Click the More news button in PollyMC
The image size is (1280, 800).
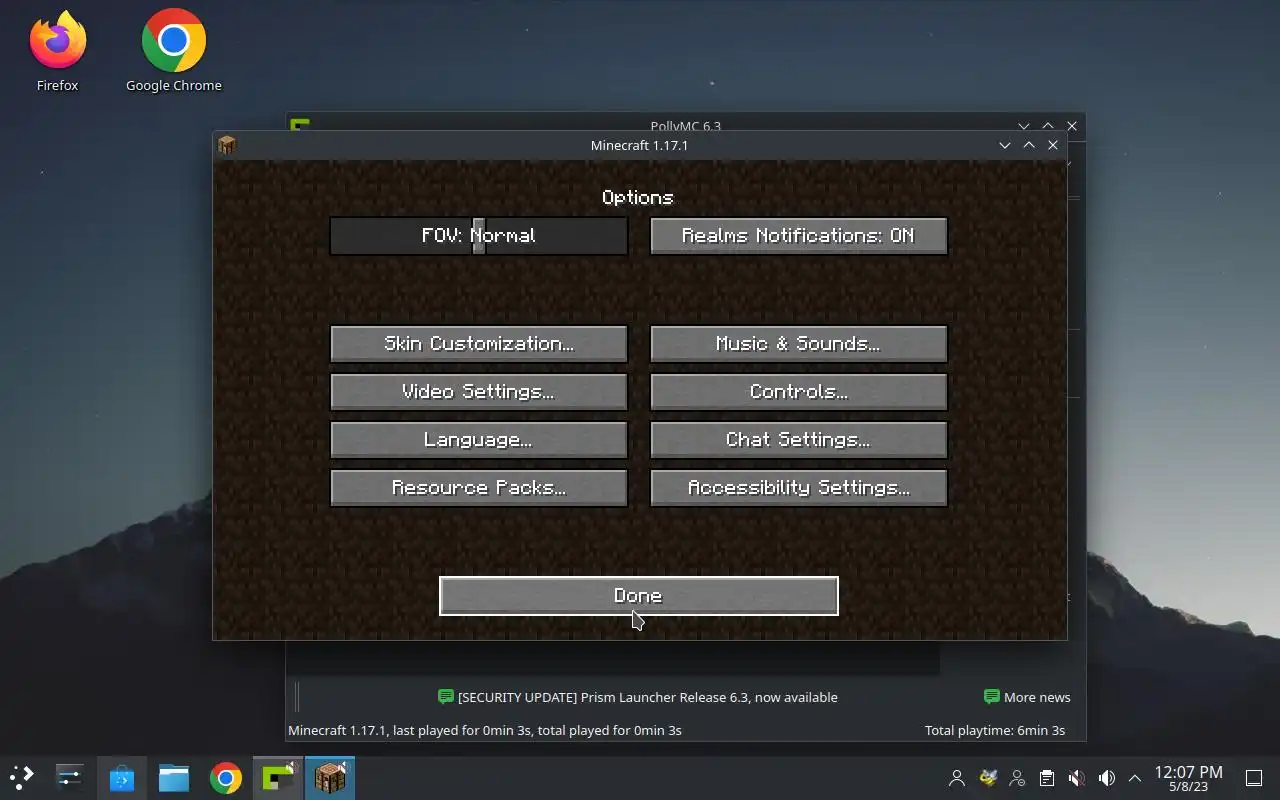(x=1027, y=697)
